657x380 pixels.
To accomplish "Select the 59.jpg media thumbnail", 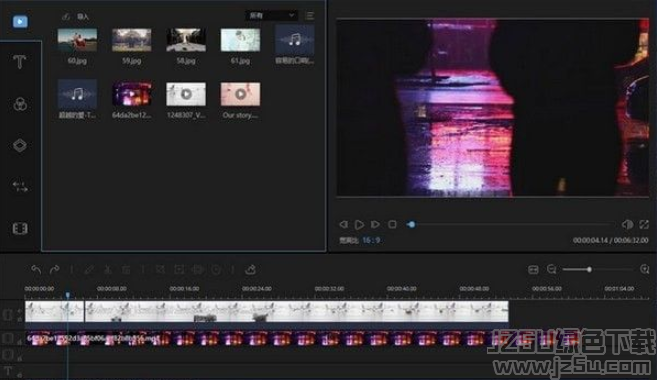I will coord(132,40).
